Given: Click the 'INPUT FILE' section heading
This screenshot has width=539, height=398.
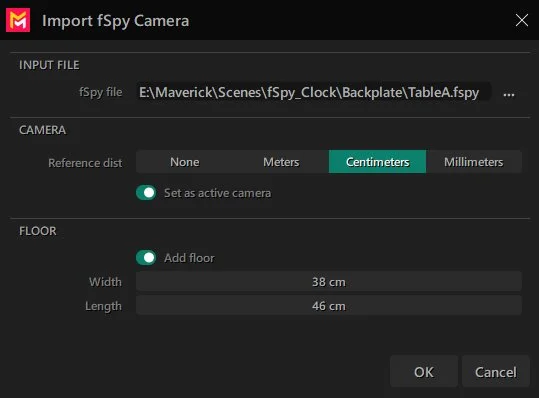Looking at the screenshot, I should (x=49, y=65).
